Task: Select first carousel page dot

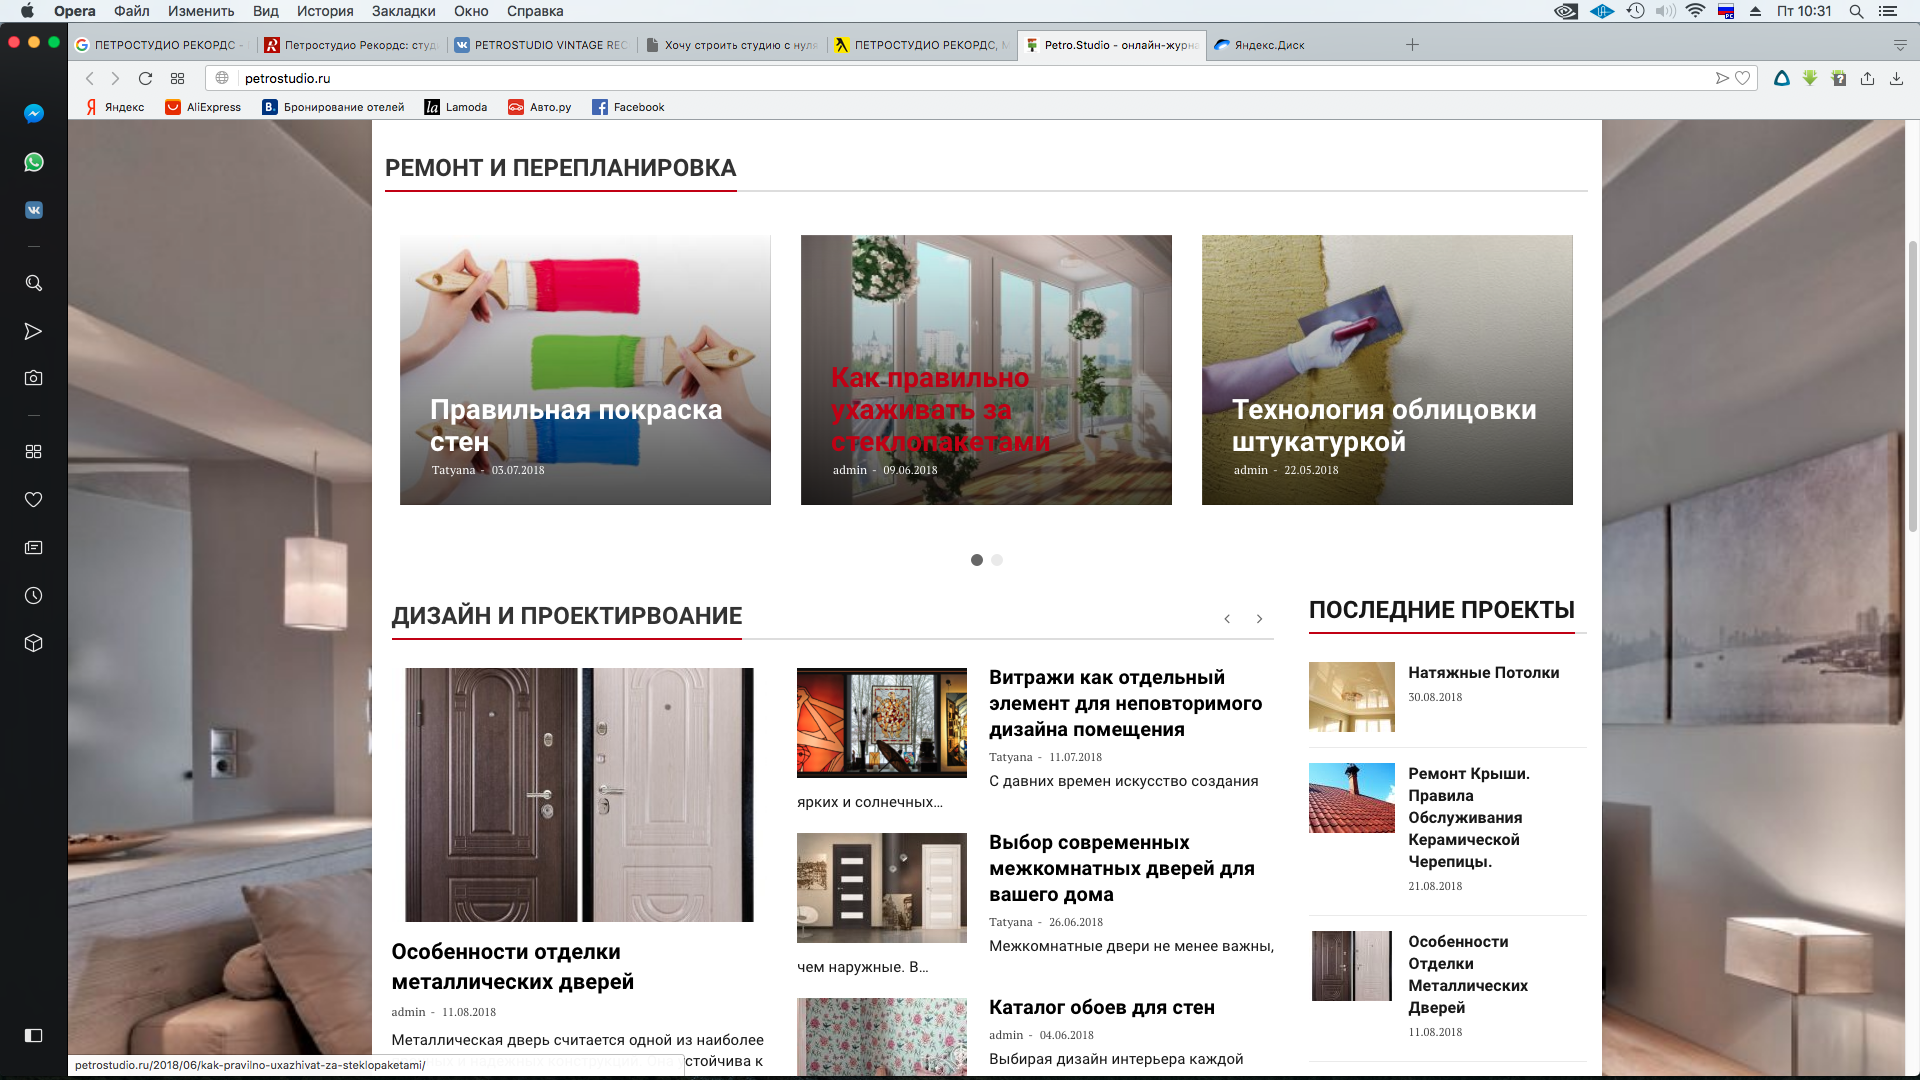Action: 977,560
